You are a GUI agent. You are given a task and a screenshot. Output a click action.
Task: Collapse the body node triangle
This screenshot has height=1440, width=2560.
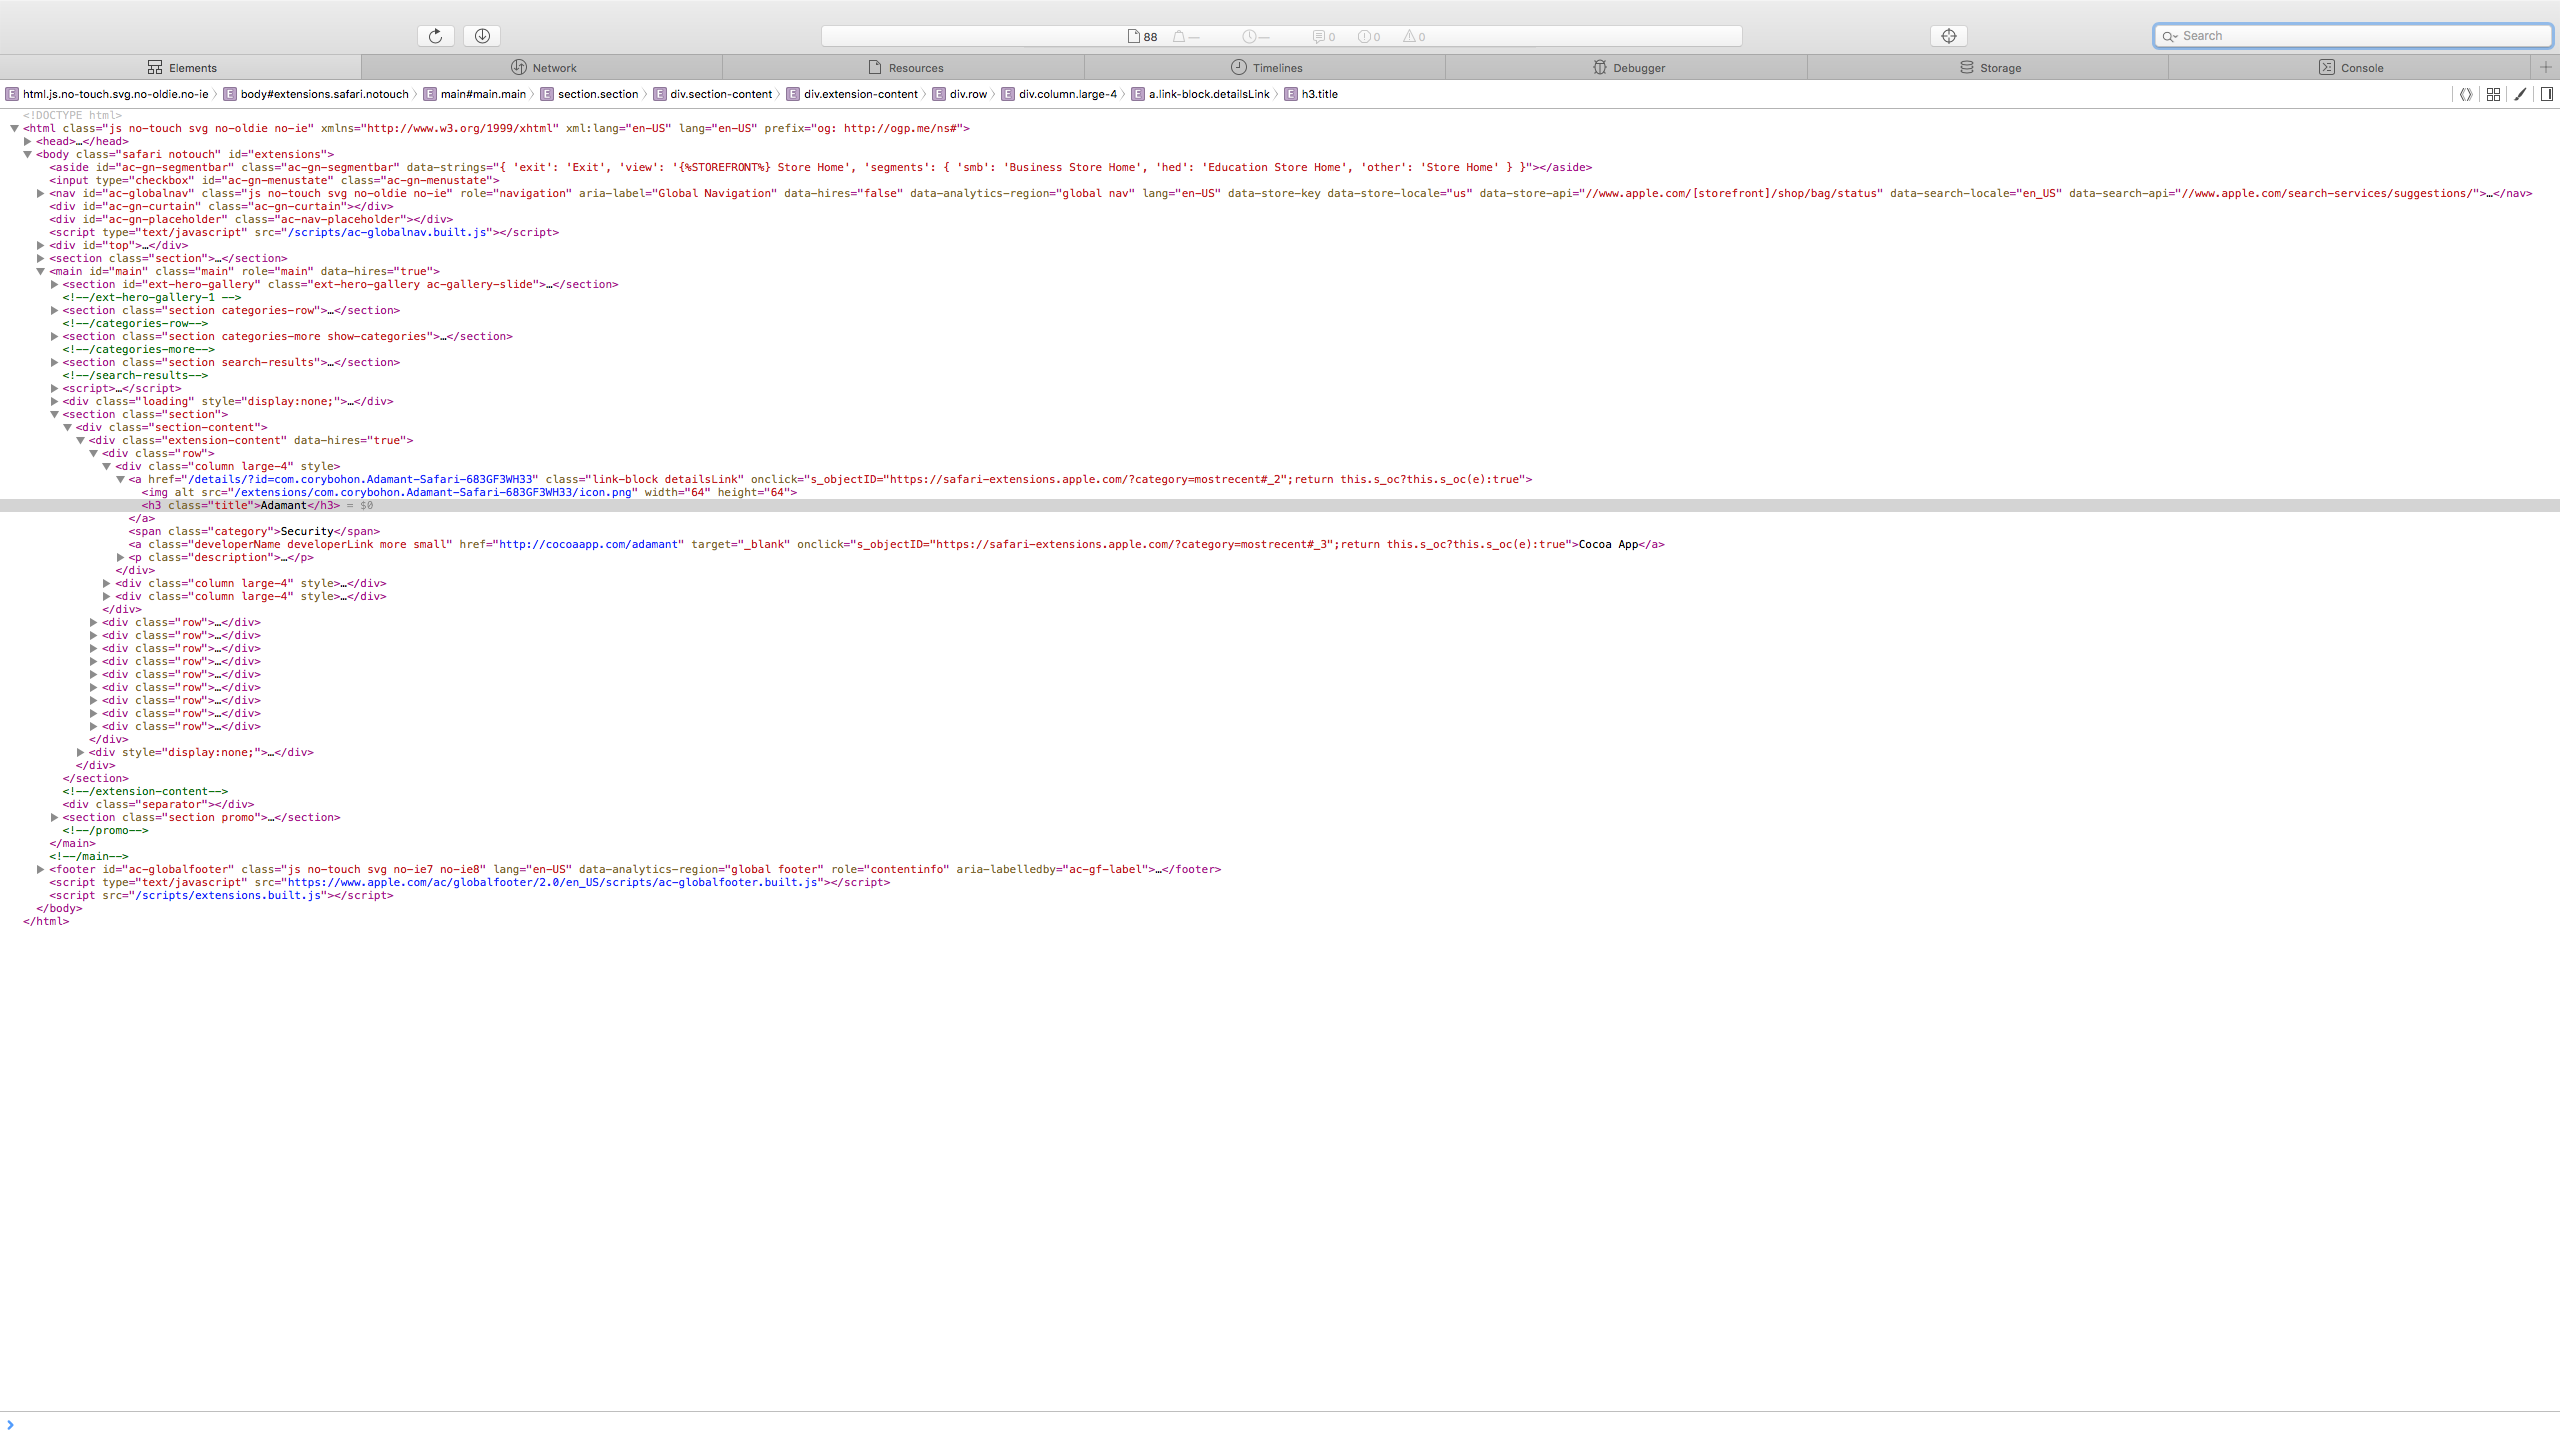[28, 154]
